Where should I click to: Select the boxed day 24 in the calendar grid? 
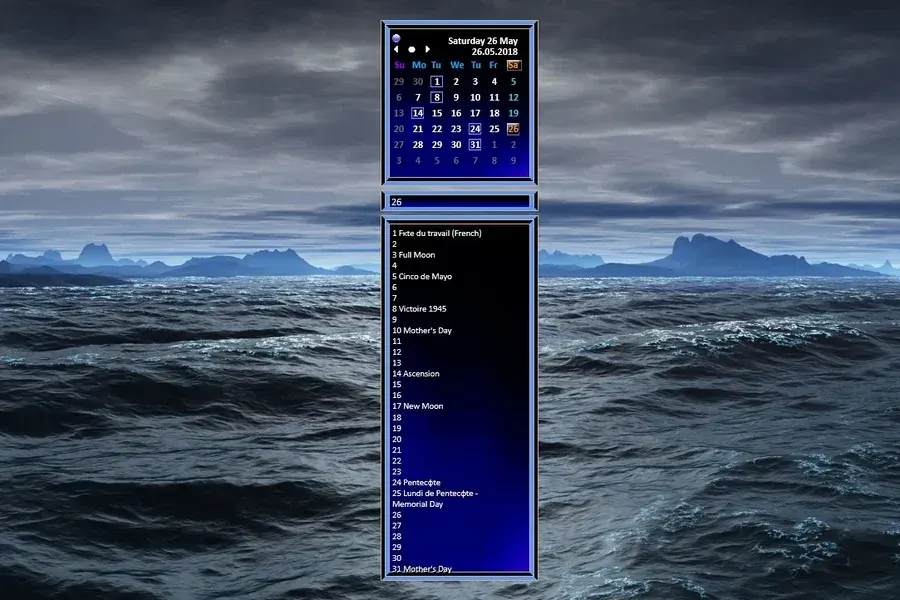point(475,129)
